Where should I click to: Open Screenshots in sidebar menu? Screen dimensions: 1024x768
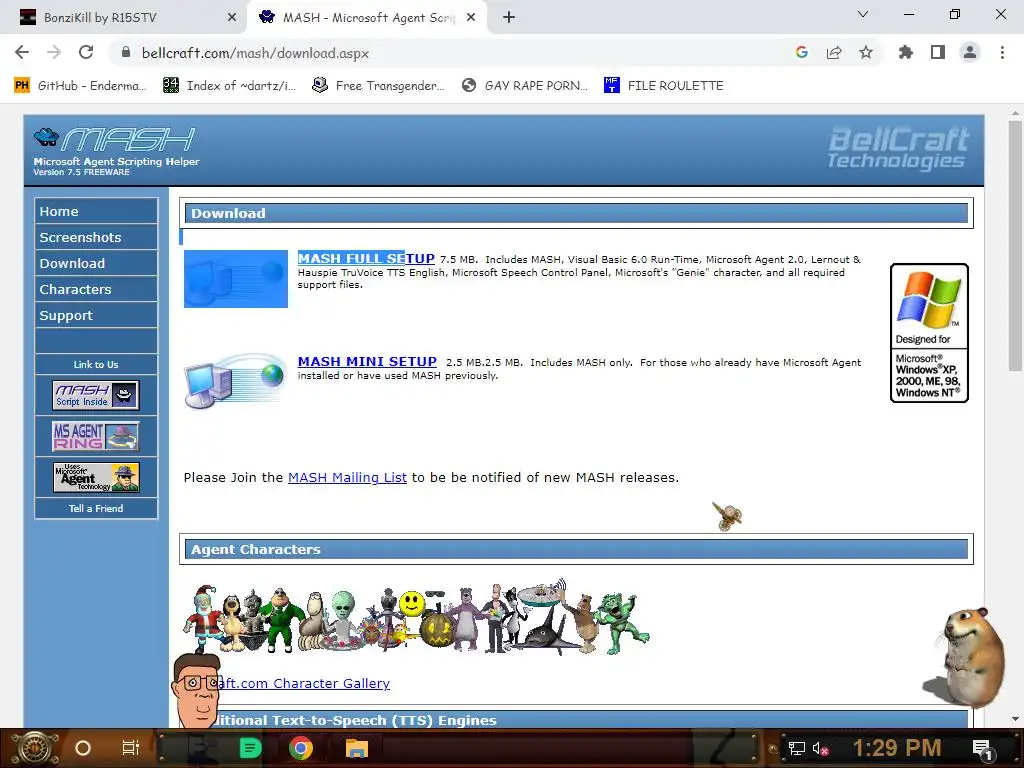click(96, 237)
